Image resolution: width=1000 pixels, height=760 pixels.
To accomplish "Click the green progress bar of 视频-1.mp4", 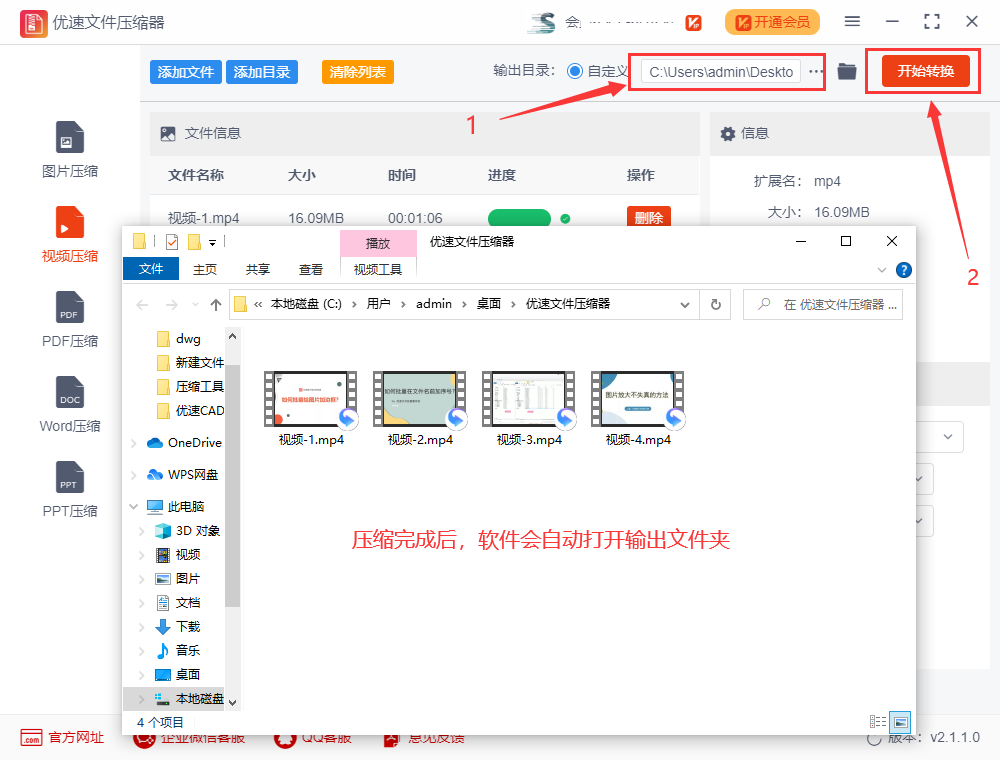I will pos(520,217).
